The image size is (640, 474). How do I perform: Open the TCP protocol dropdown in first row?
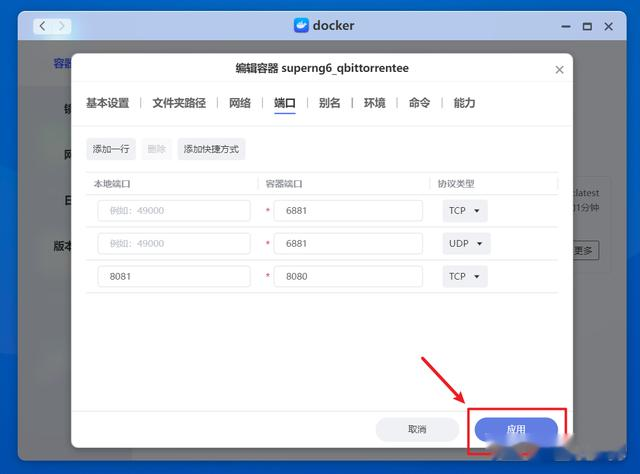[465, 211]
